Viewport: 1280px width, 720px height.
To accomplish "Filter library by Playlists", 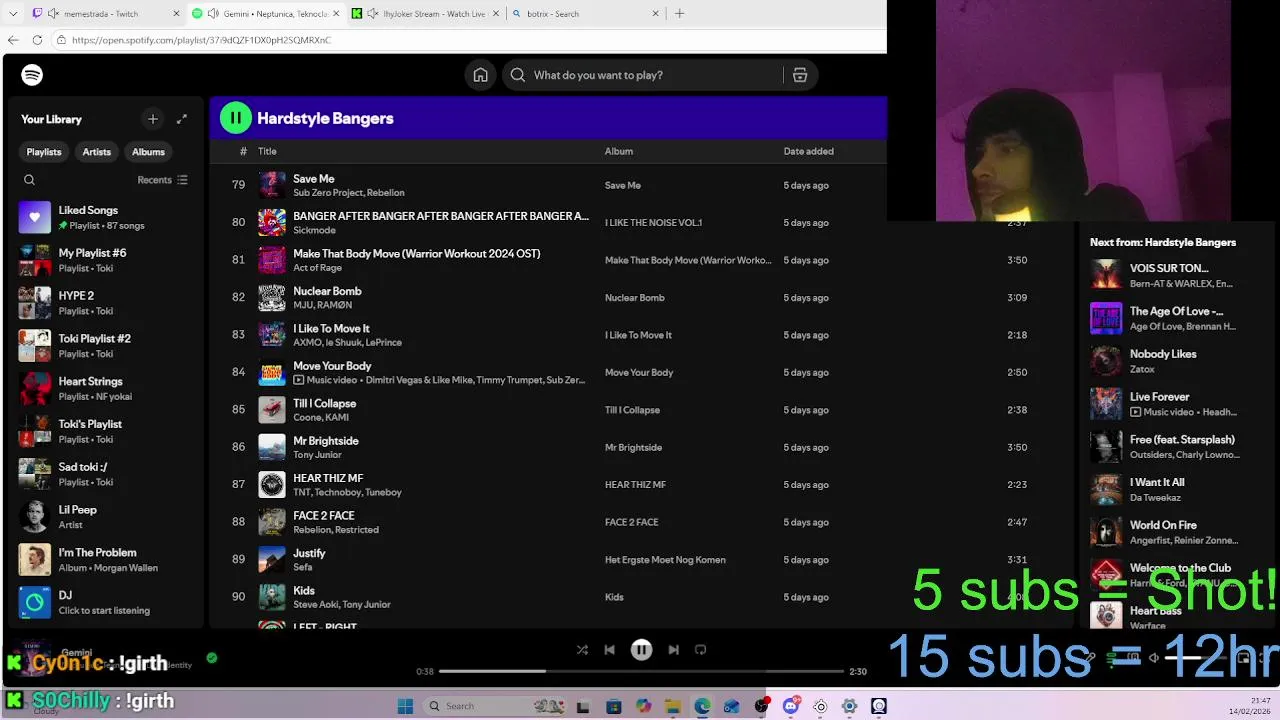I will (x=44, y=152).
